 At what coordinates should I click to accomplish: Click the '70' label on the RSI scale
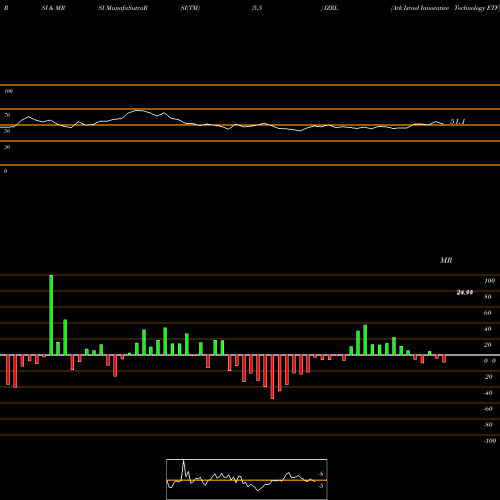click(7, 115)
